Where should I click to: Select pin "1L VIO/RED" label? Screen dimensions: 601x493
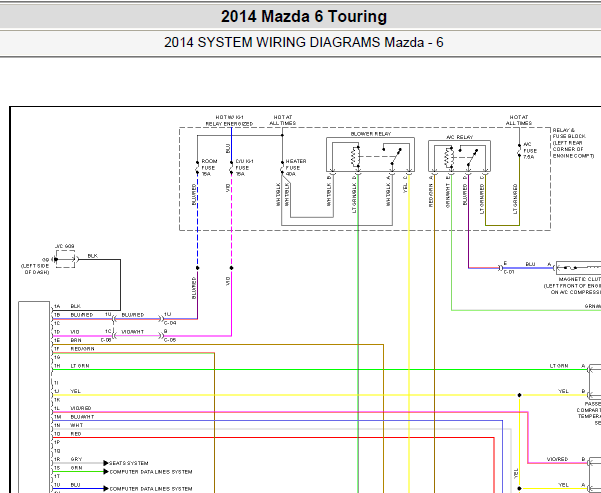point(72,408)
